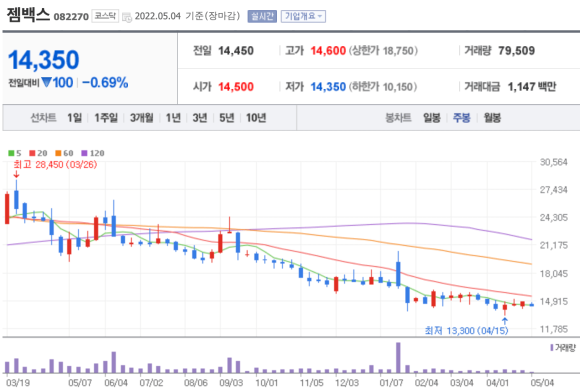Viewport: 580px width, 392px height.
Task: Click the 03/19 date axis label
Action: [x=18, y=382]
